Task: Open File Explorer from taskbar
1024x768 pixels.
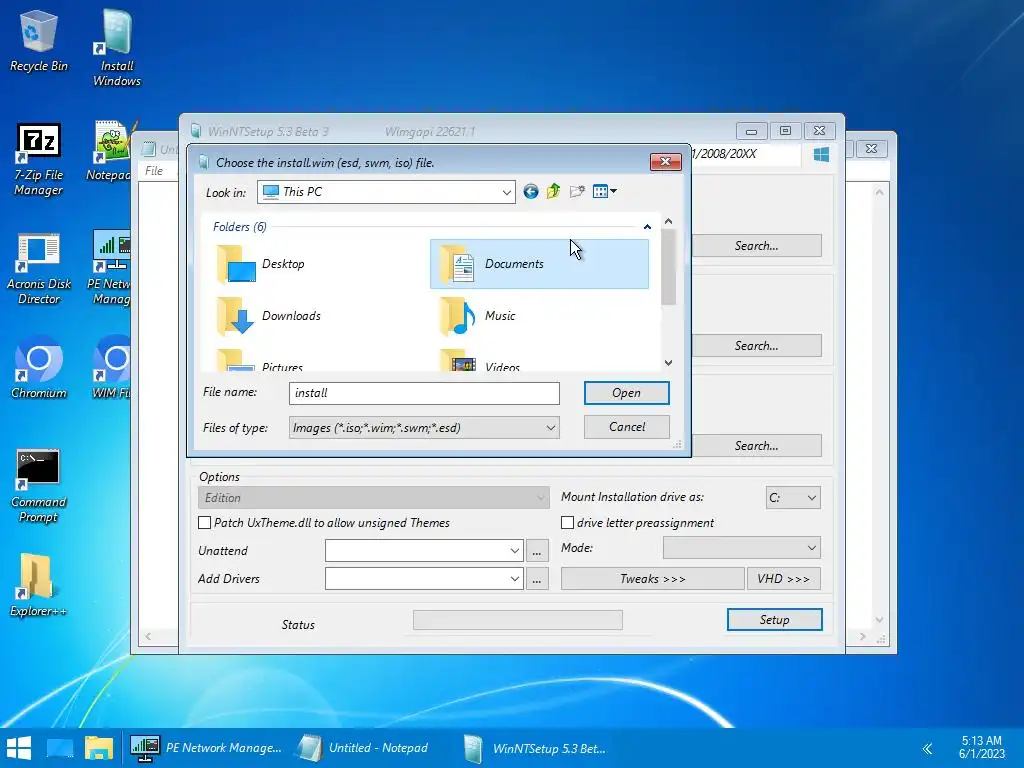Action: coord(99,748)
